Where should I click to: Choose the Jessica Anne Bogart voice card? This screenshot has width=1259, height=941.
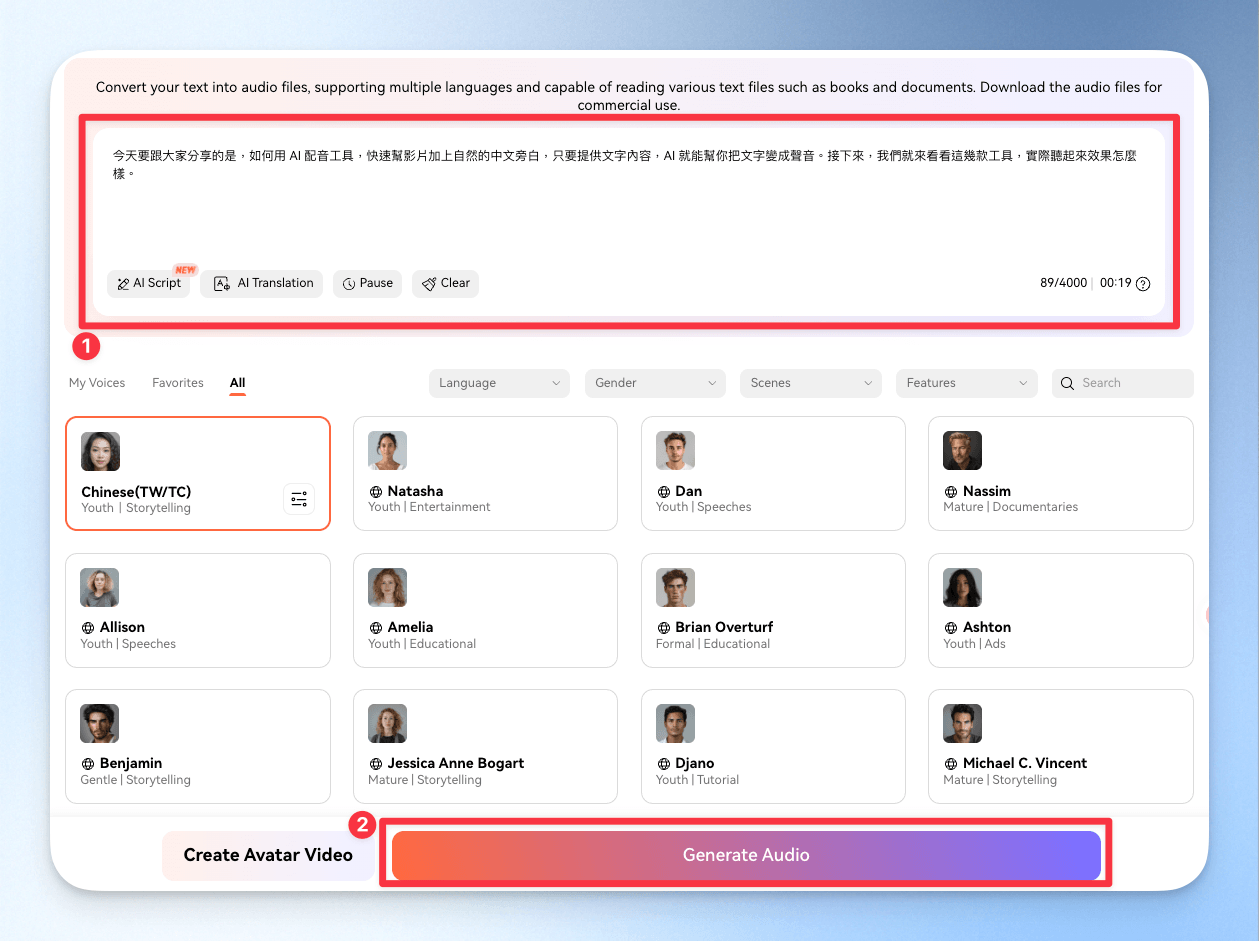coord(485,746)
